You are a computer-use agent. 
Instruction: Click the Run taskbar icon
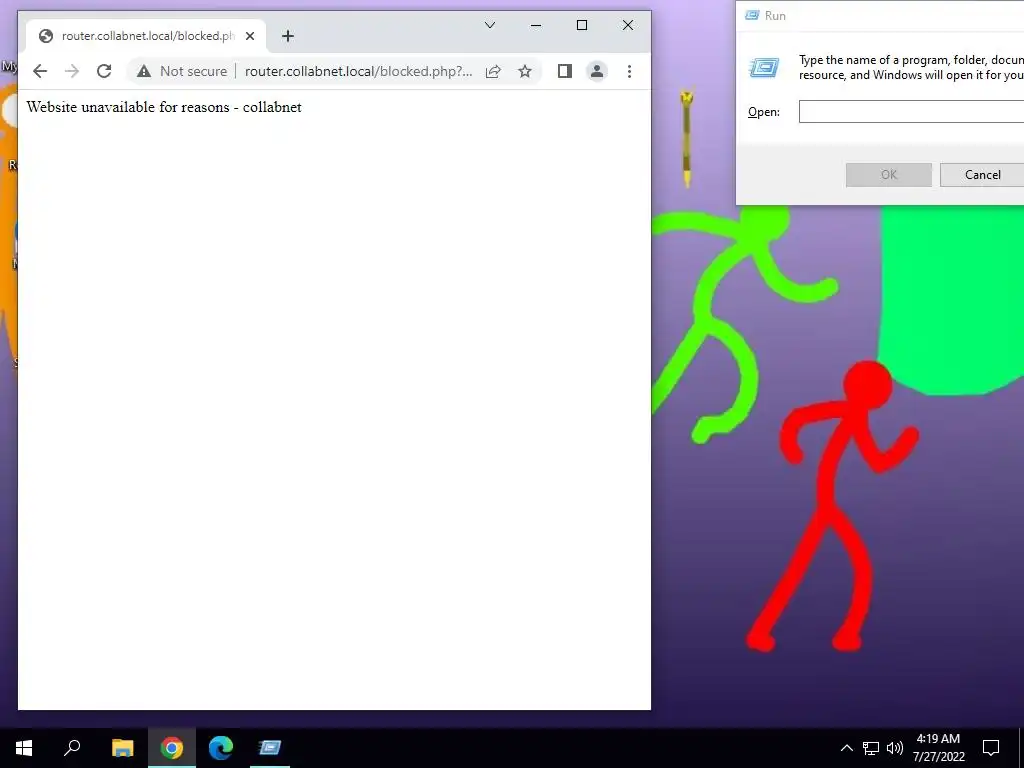click(x=270, y=748)
